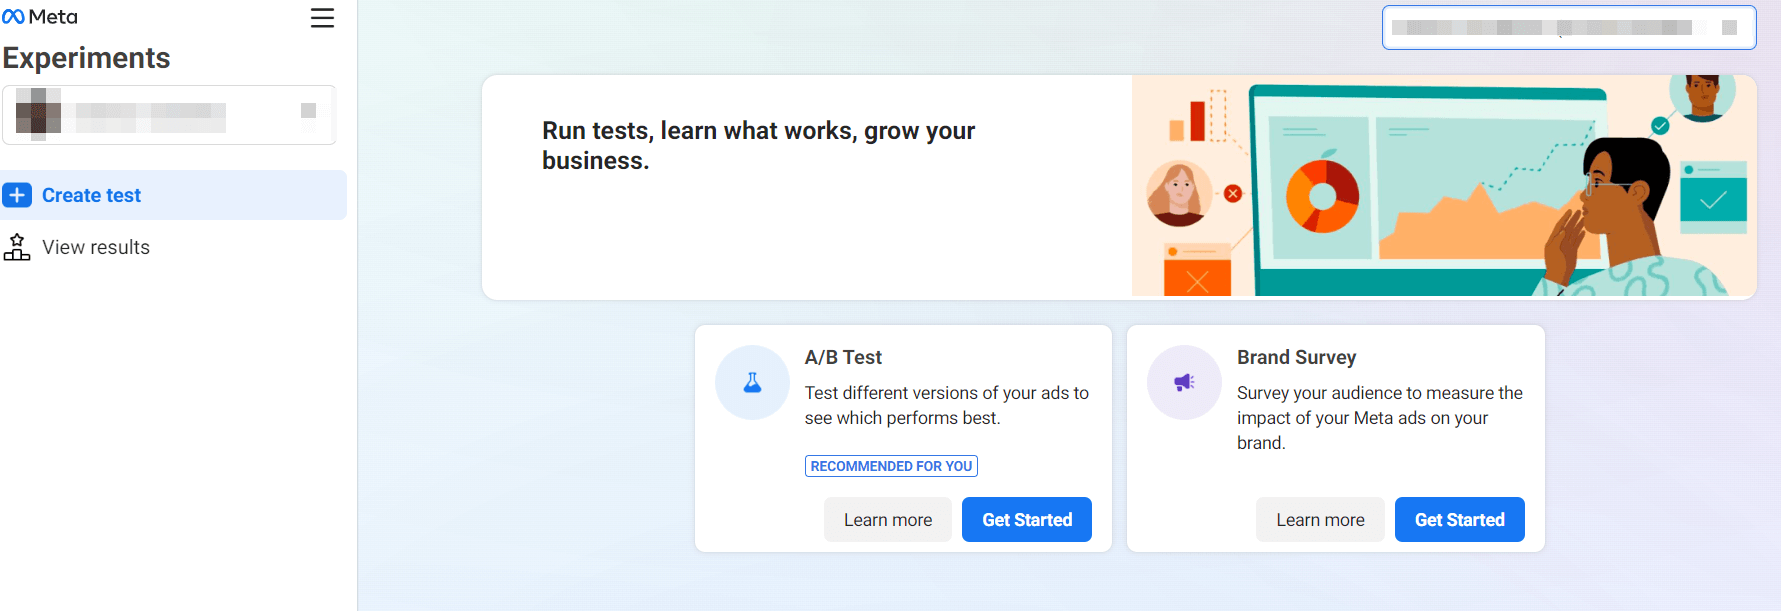Image resolution: width=1781 pixels, height=611 pixels.
Task: Click Get Started on the A/B Test card
Action: 1026,519
